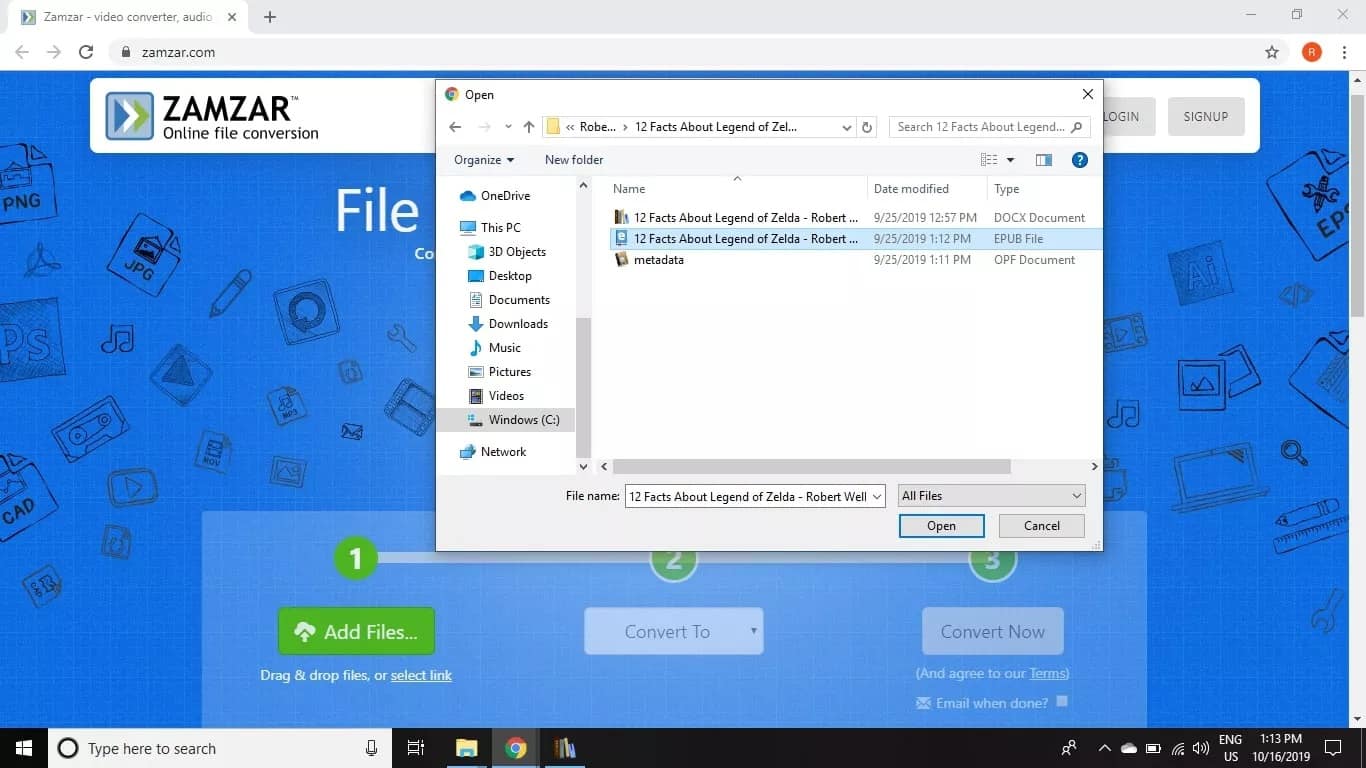Open the All Files type dropdown
The height and width of the screenshot is (768, 1366).
pyautogui.click(x=991, y=496)
